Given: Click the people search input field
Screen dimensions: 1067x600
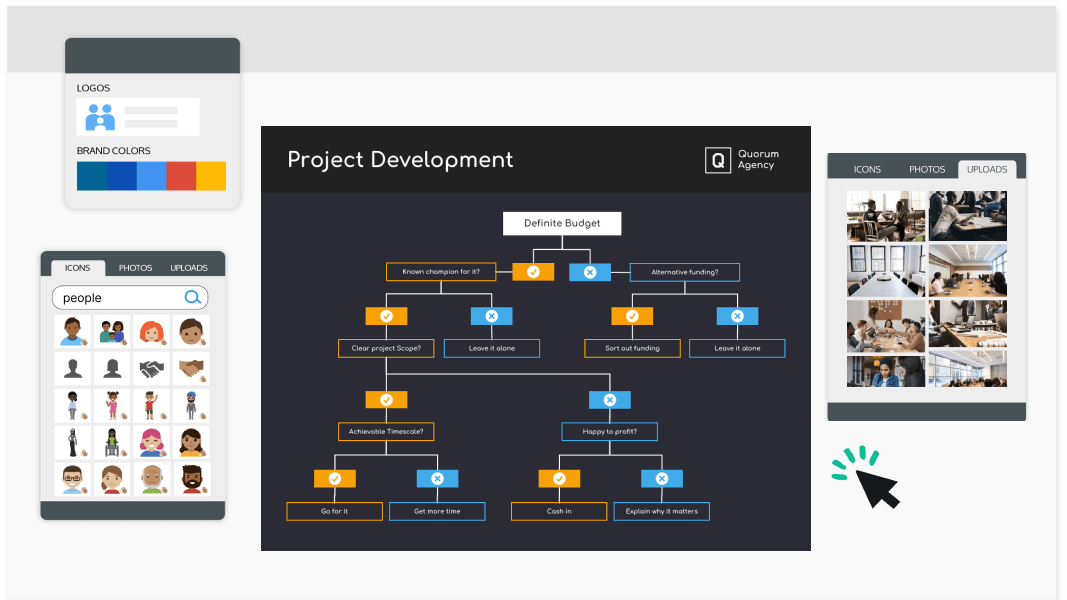Looking at the screenshot, I should [x=130, y=297].
